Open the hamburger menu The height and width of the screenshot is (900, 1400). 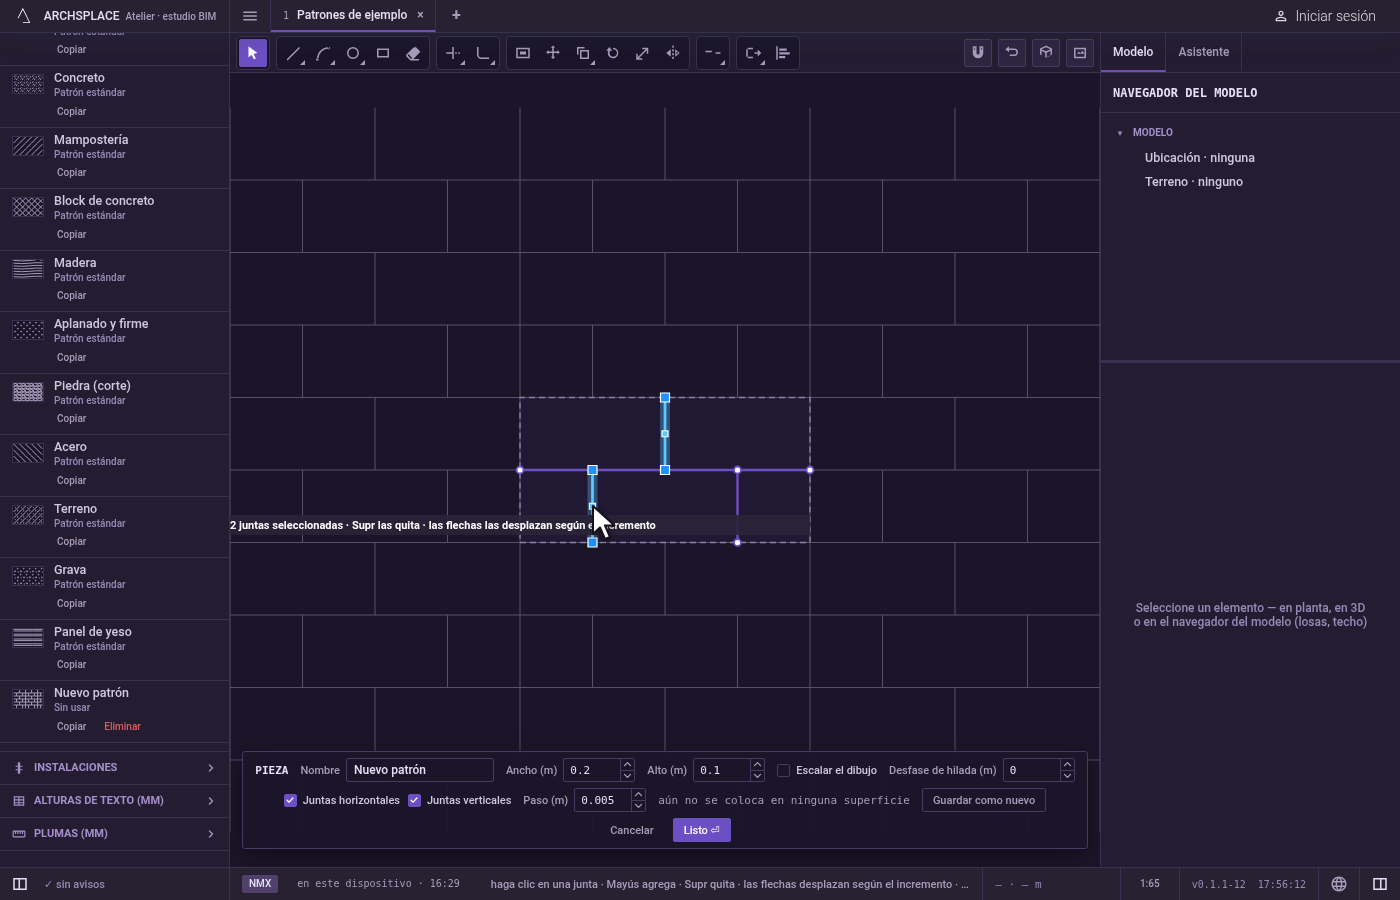(250, 16)
